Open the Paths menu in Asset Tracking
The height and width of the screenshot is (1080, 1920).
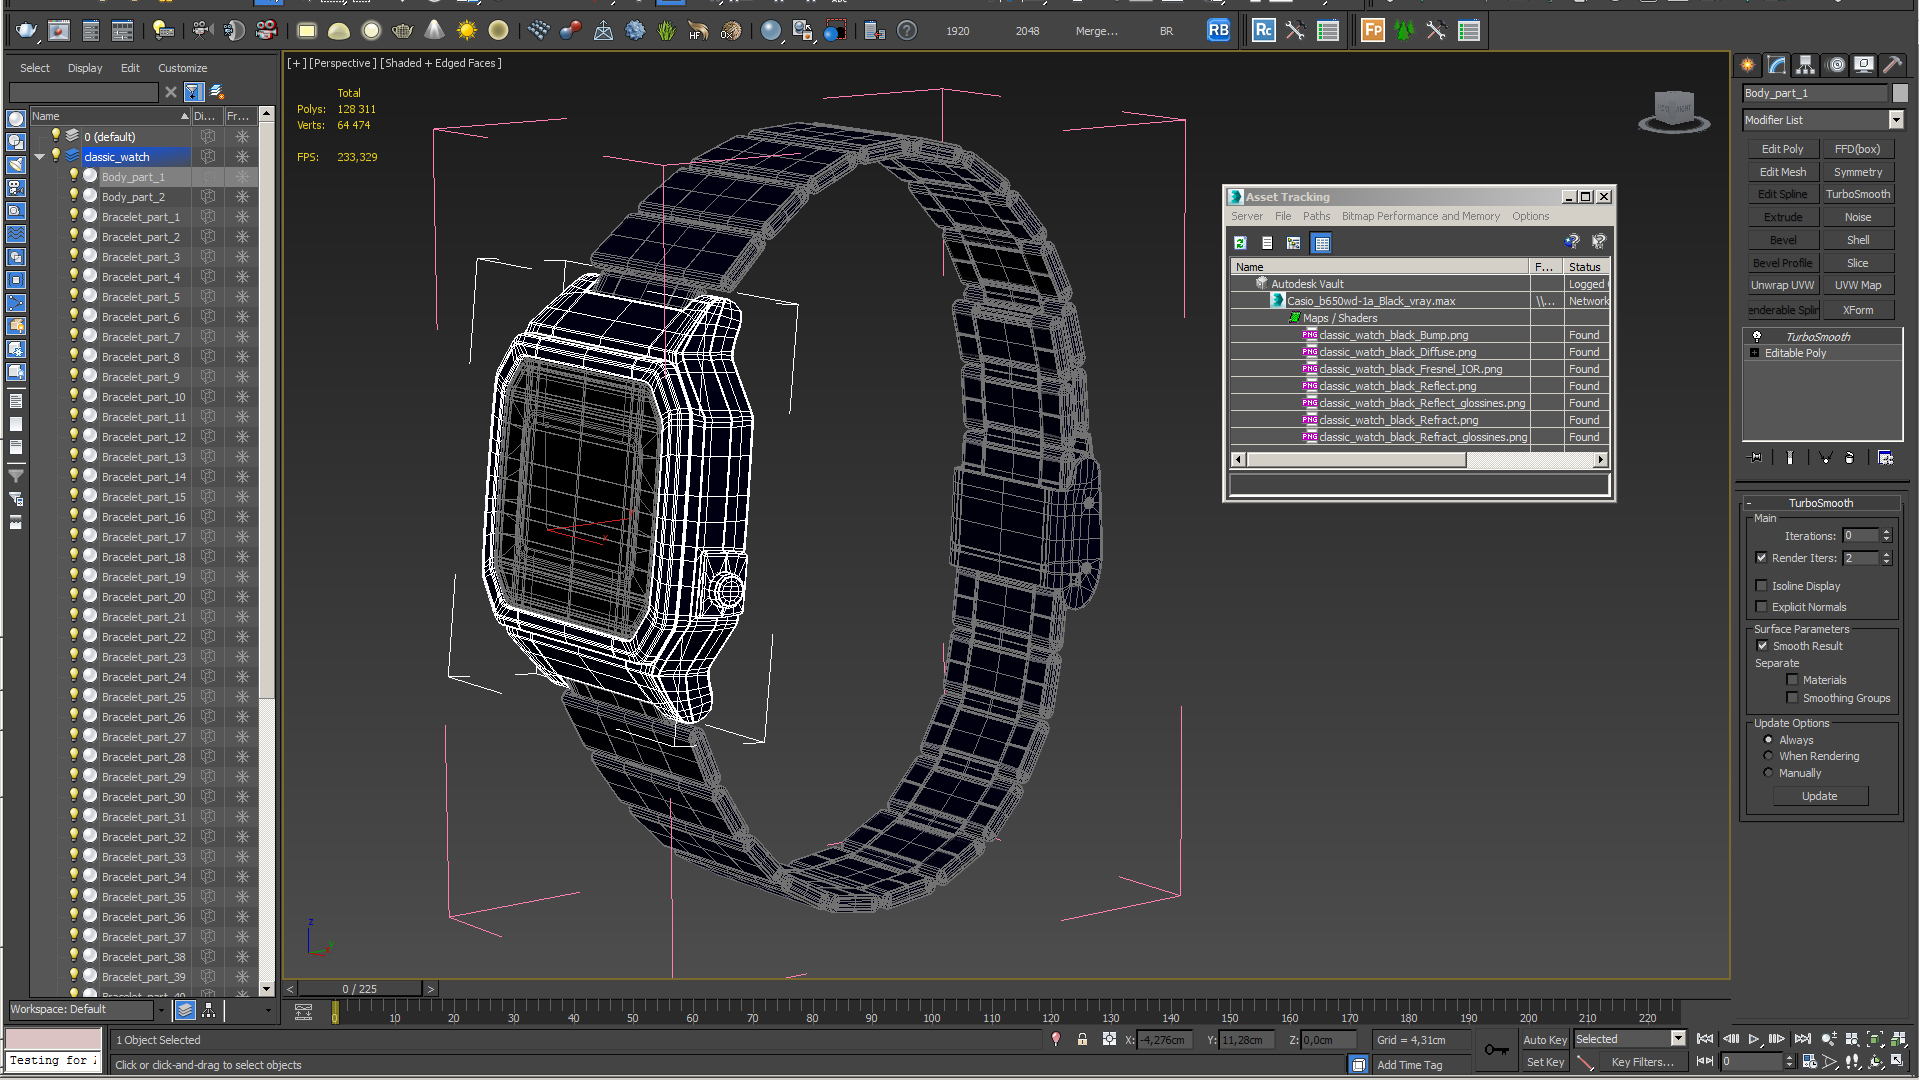click(1316, 216)
